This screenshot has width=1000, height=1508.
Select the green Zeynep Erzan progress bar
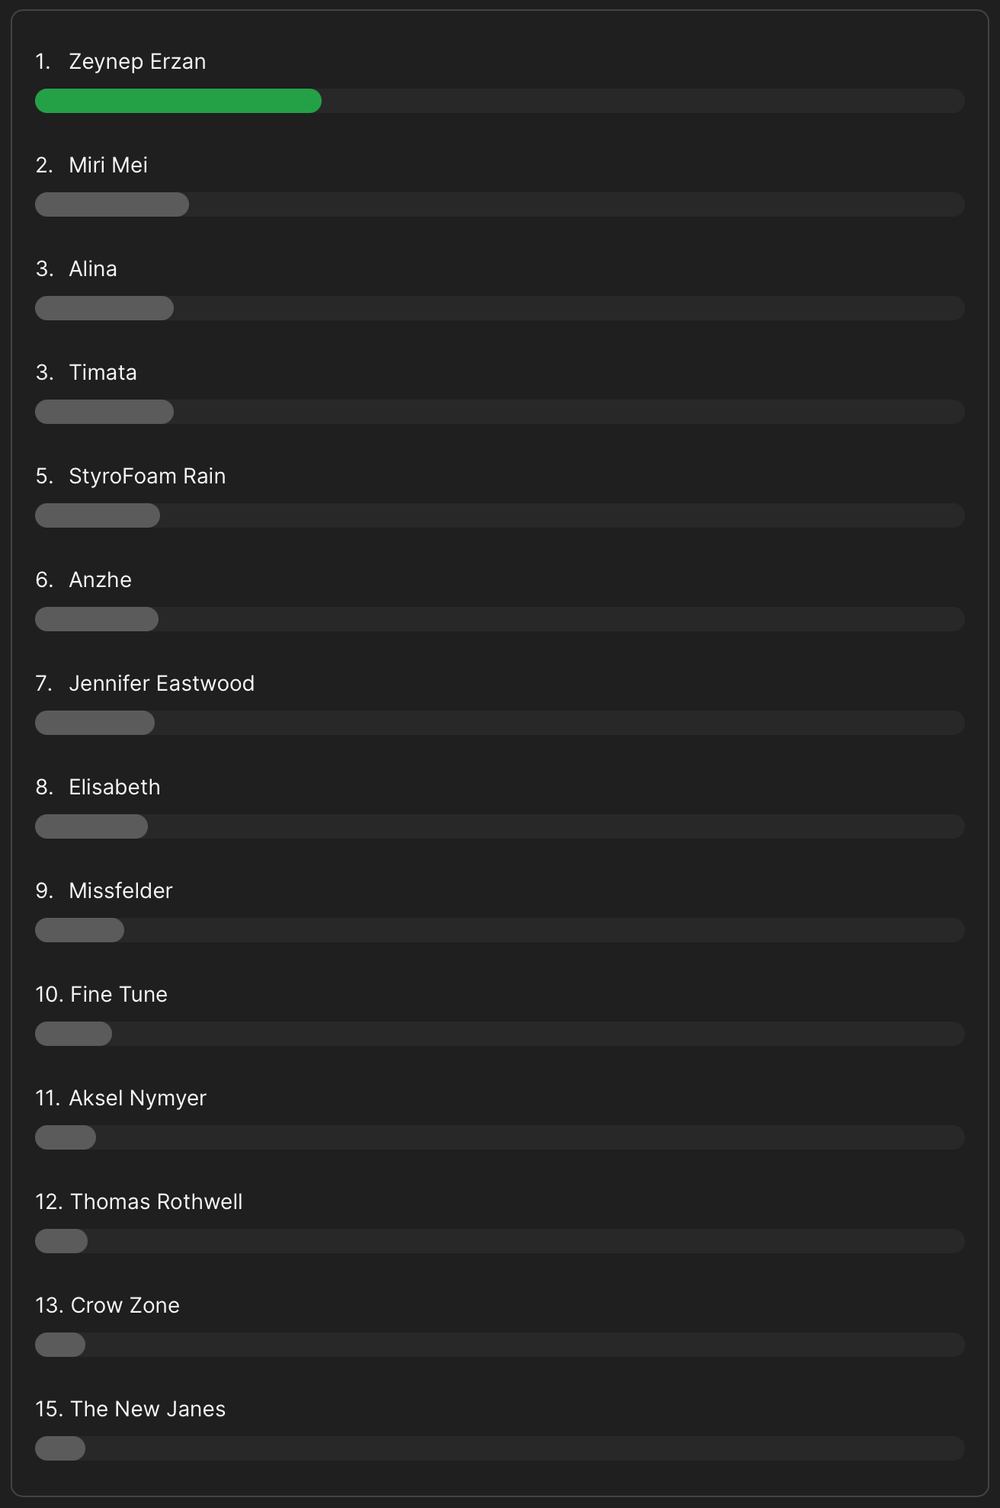178,101
